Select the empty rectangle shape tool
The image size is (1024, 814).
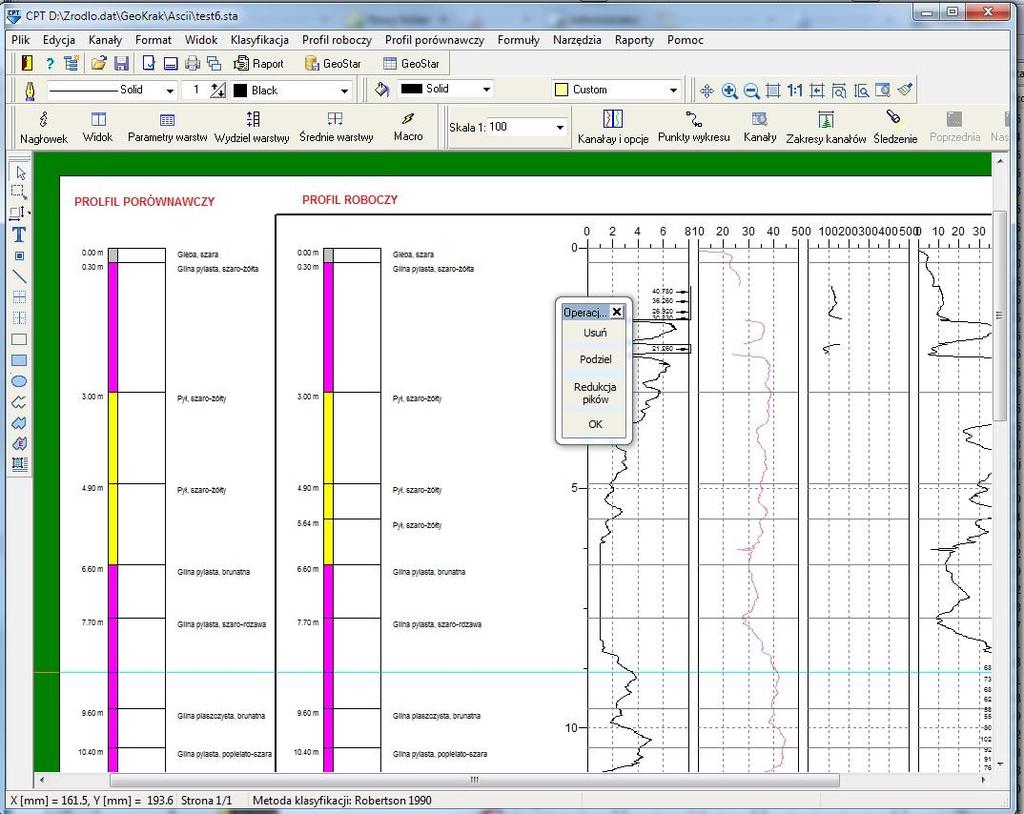pos(19,339)
